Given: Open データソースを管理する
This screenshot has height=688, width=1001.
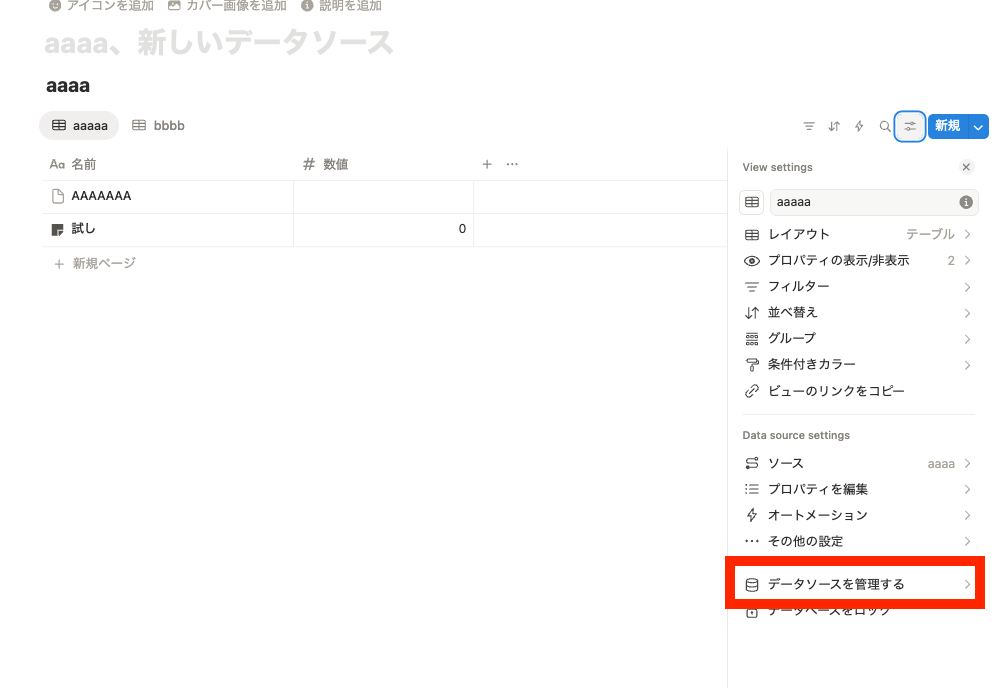Looking at the screenshot, I should click(x=856, y=584).
